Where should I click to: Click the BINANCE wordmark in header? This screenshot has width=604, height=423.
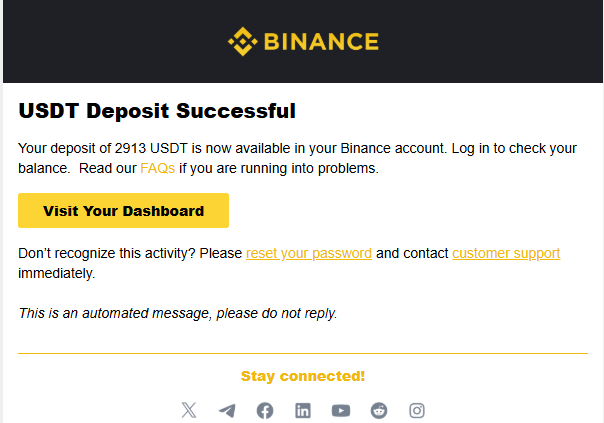tap(321, 42)
